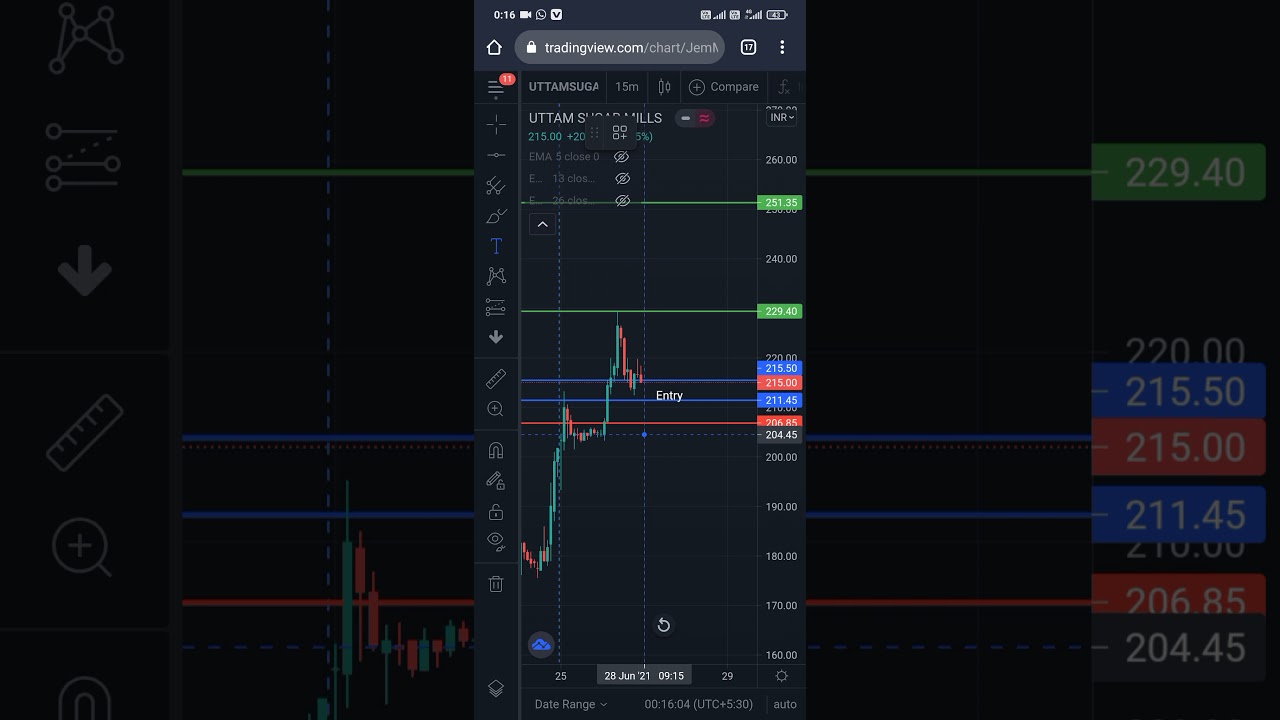Click the blue 211.45 price label
Viewport: 1280px width, 720px height.
pyautogui.click(x=781, y=401)
